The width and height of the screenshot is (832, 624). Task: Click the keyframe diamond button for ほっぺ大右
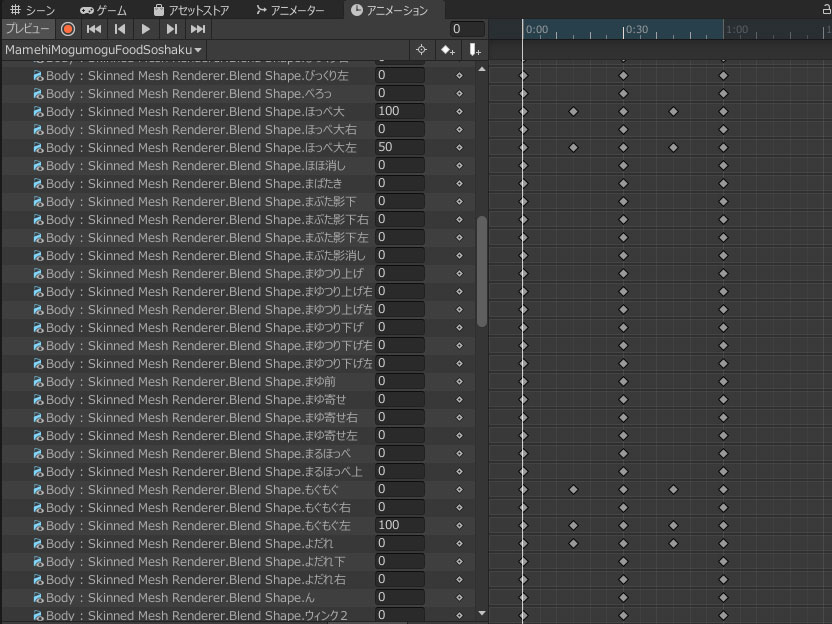[x=460, y=129]
